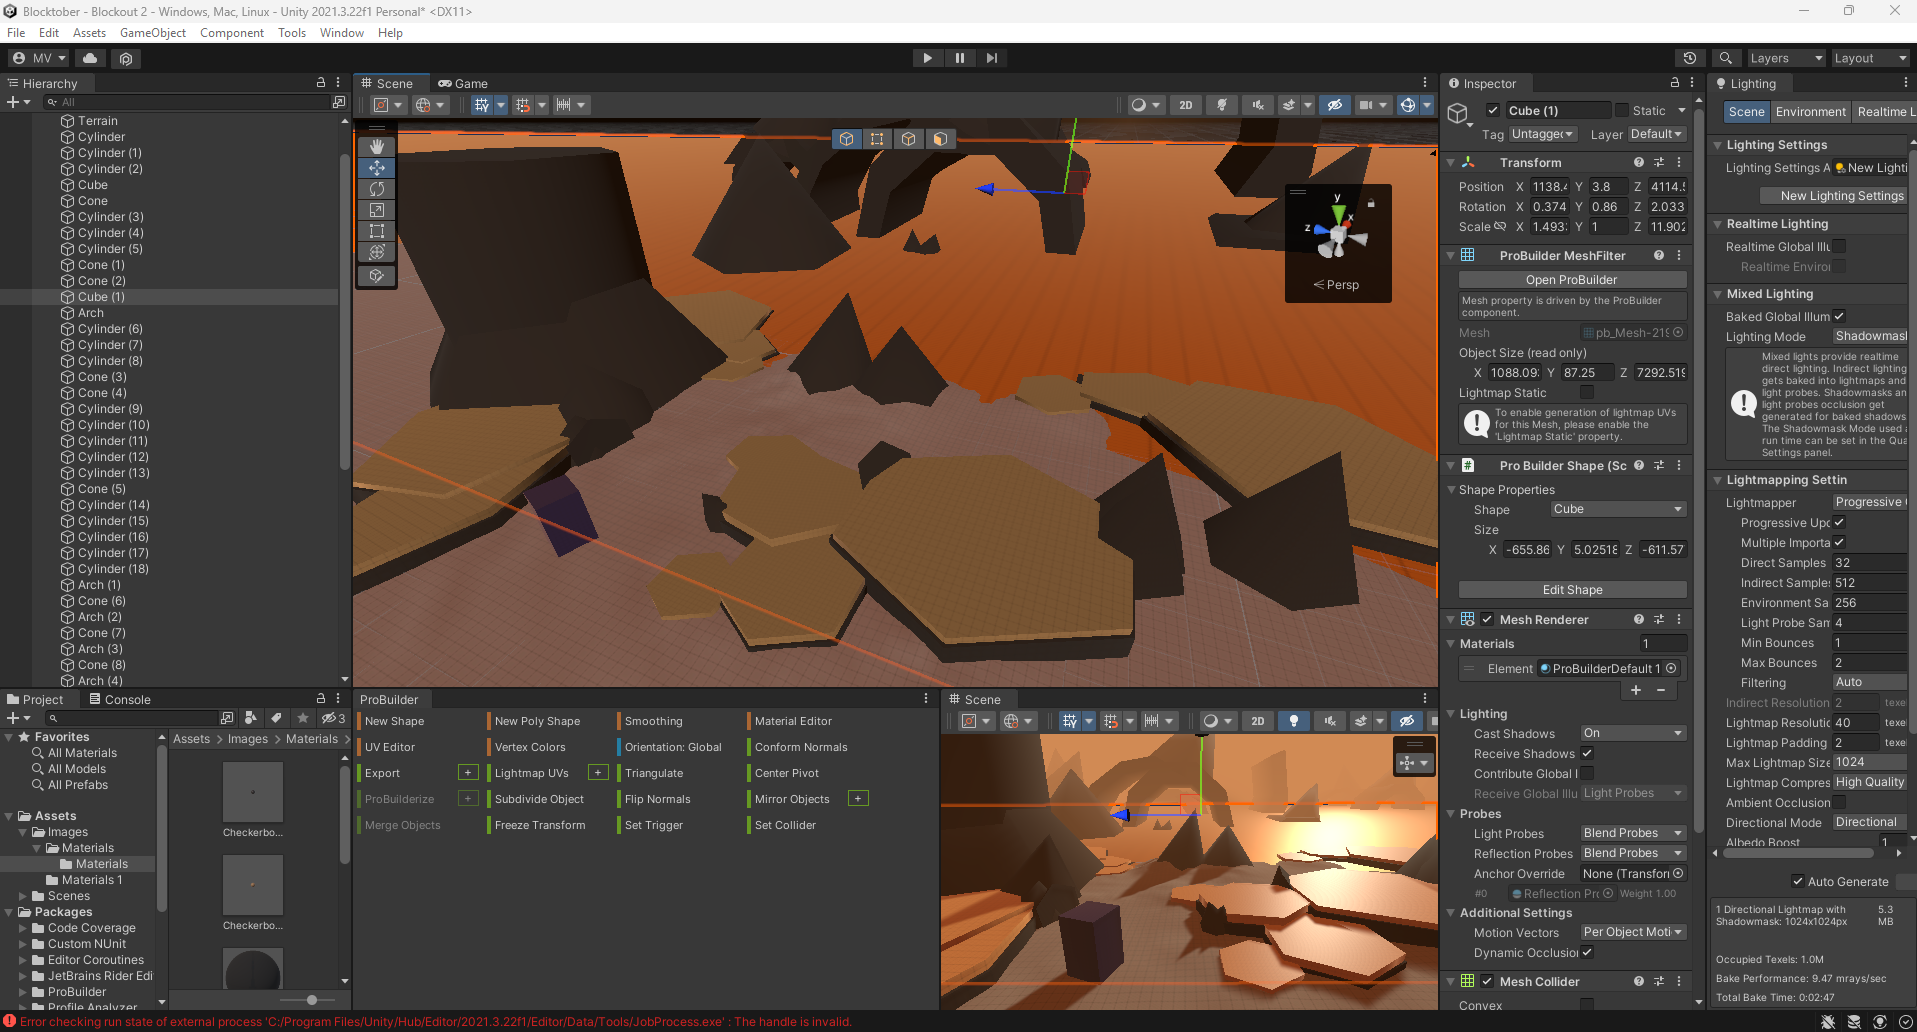Switch to the Console tab
Screen dimensions: 1917x1032
(120, 700)
